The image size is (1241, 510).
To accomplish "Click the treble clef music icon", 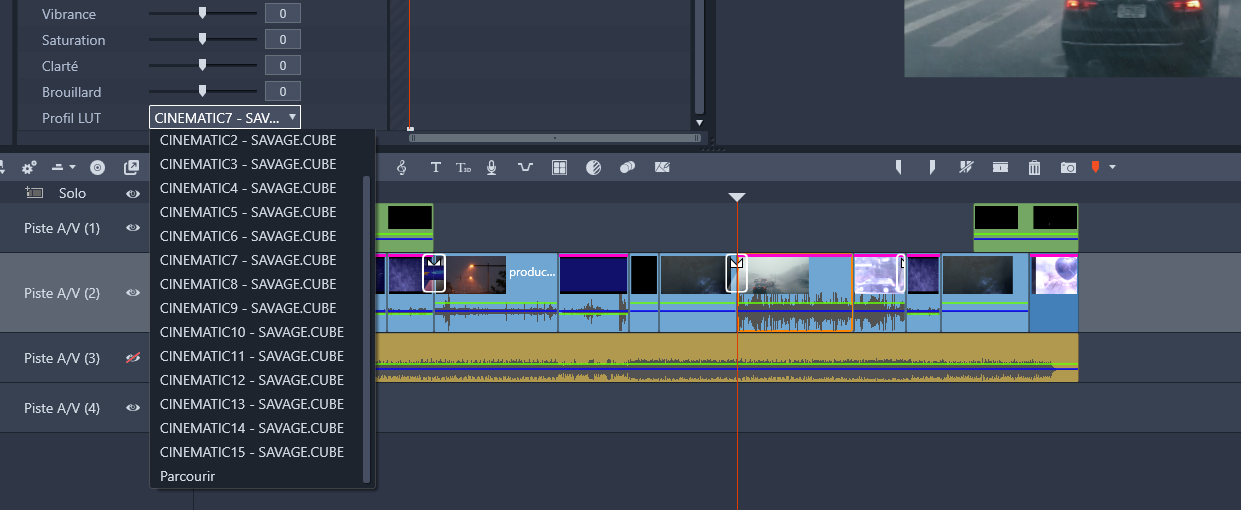I will point(402,168).
